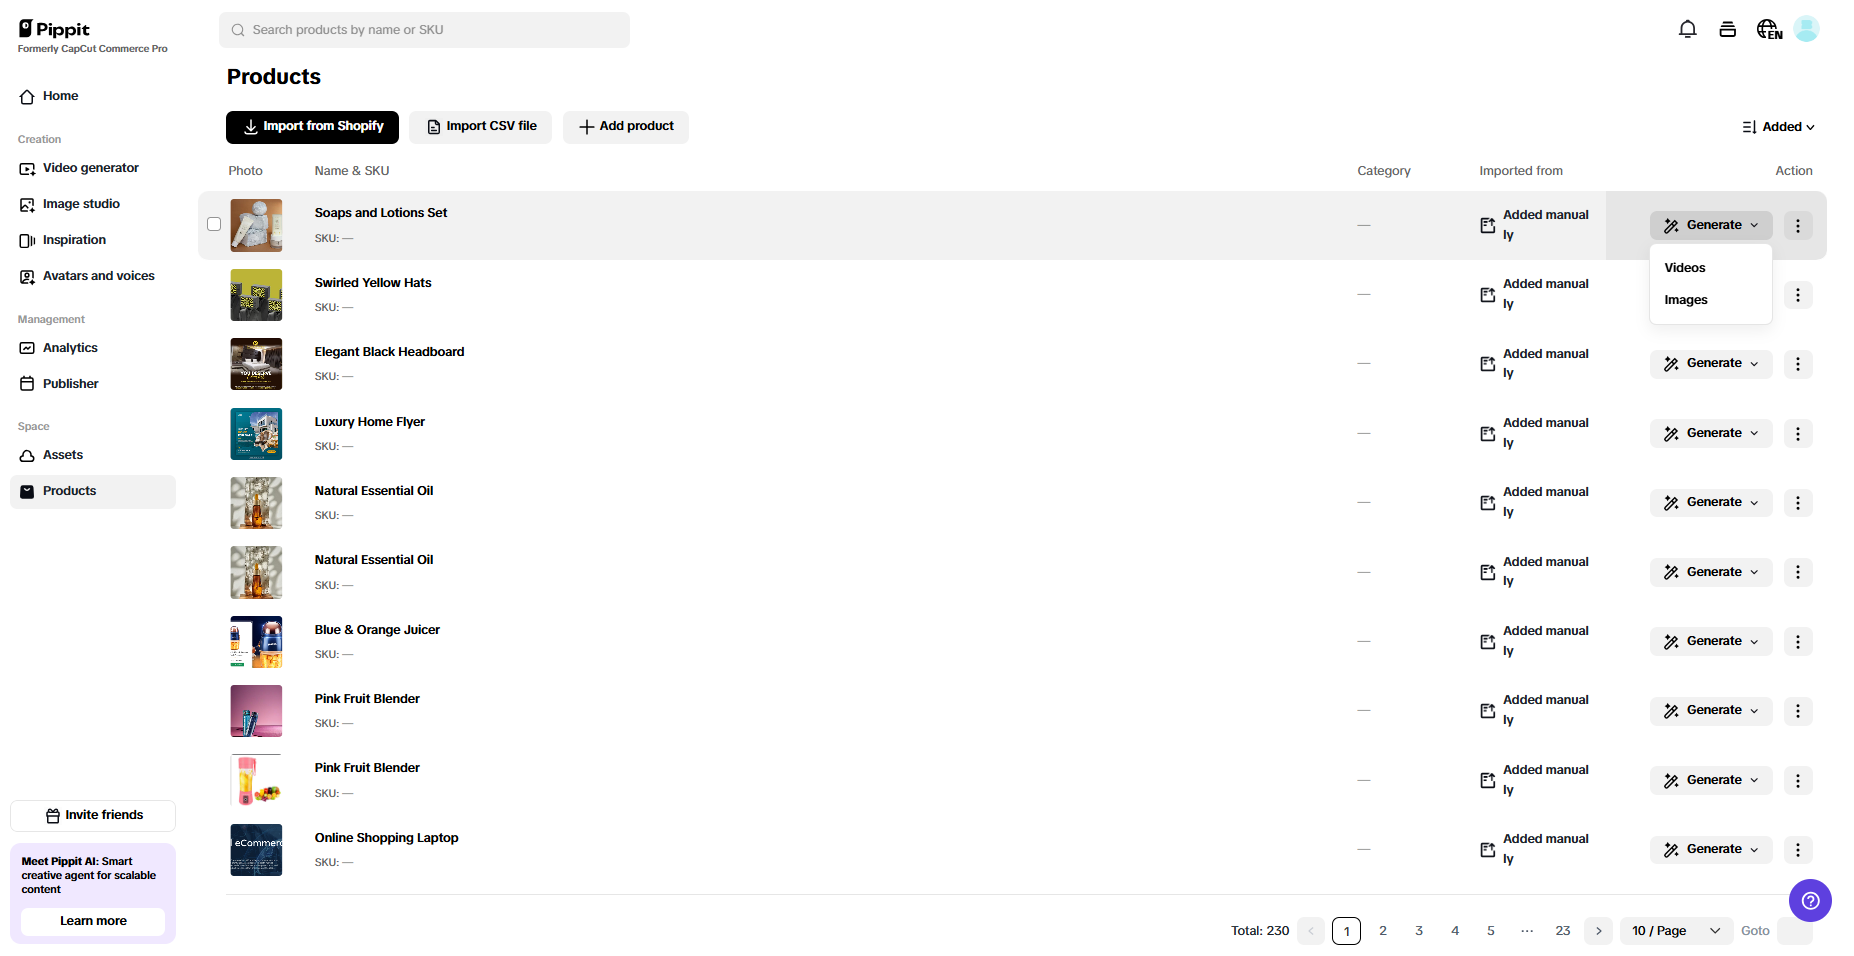1854x956 pixels.
Task: Switch language via the EN globe icon
Action: (x=1768, y=29)
